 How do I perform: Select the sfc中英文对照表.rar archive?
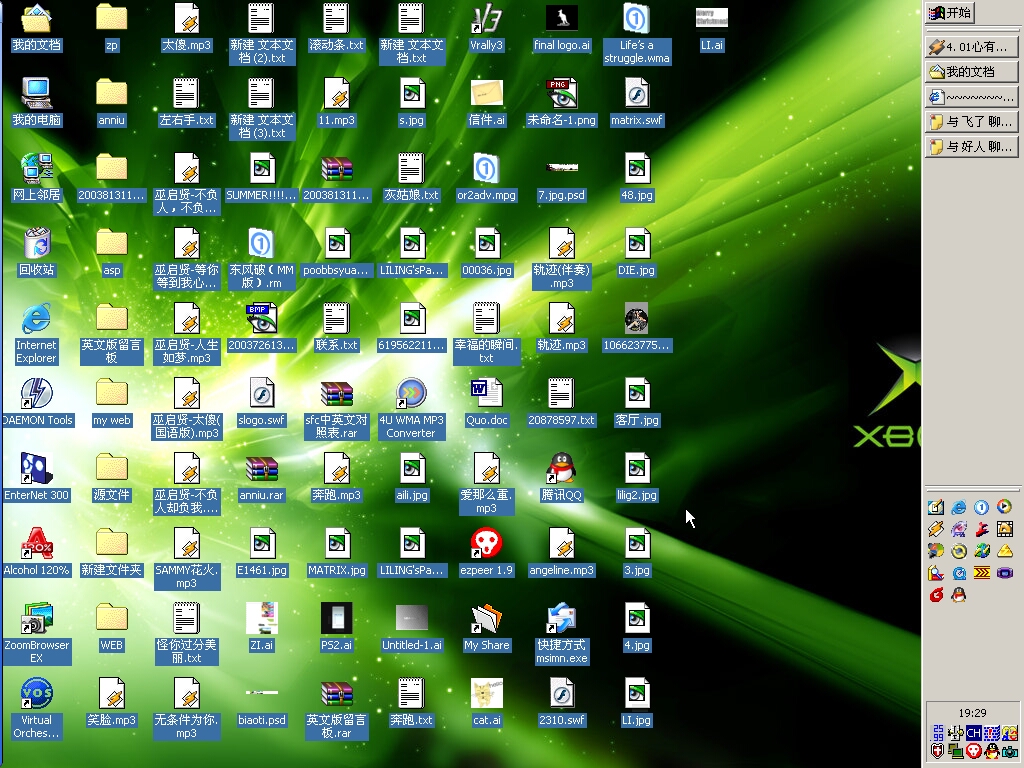click(x=336, y=408)
